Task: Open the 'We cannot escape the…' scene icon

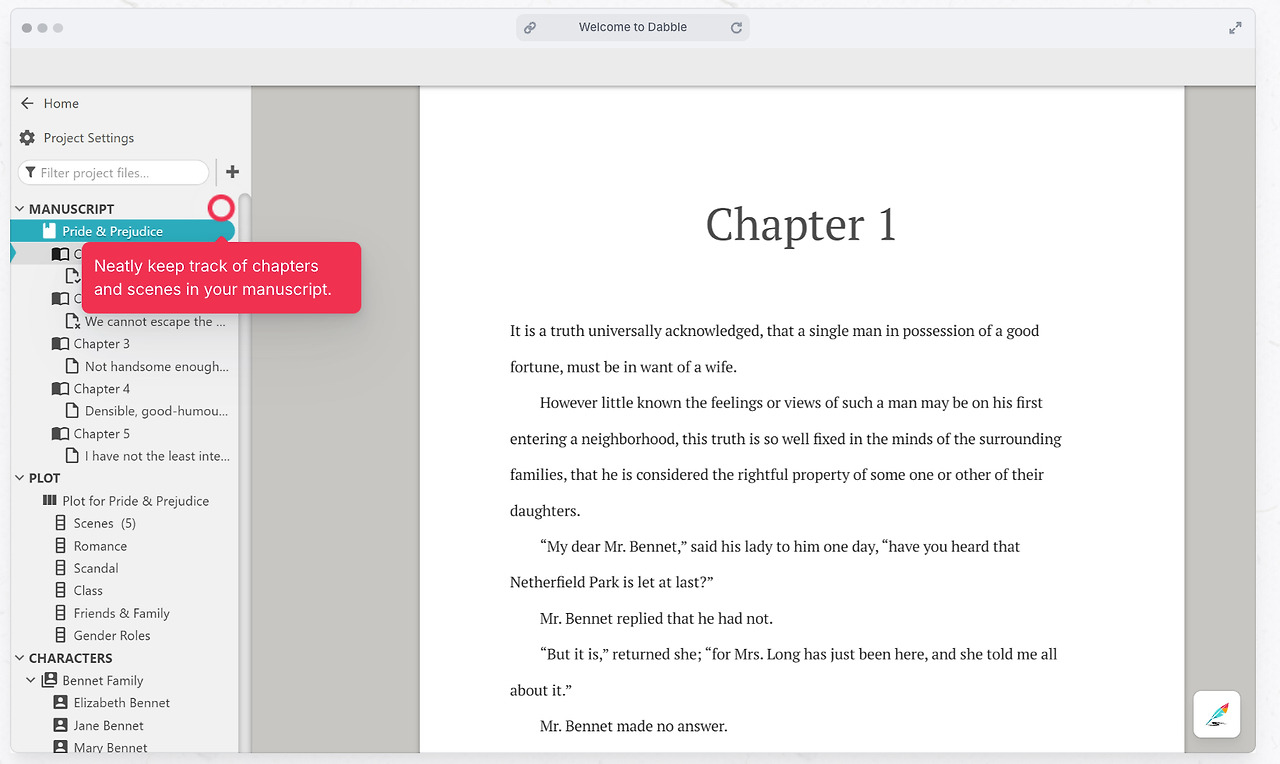Action: tap(72, 322)
